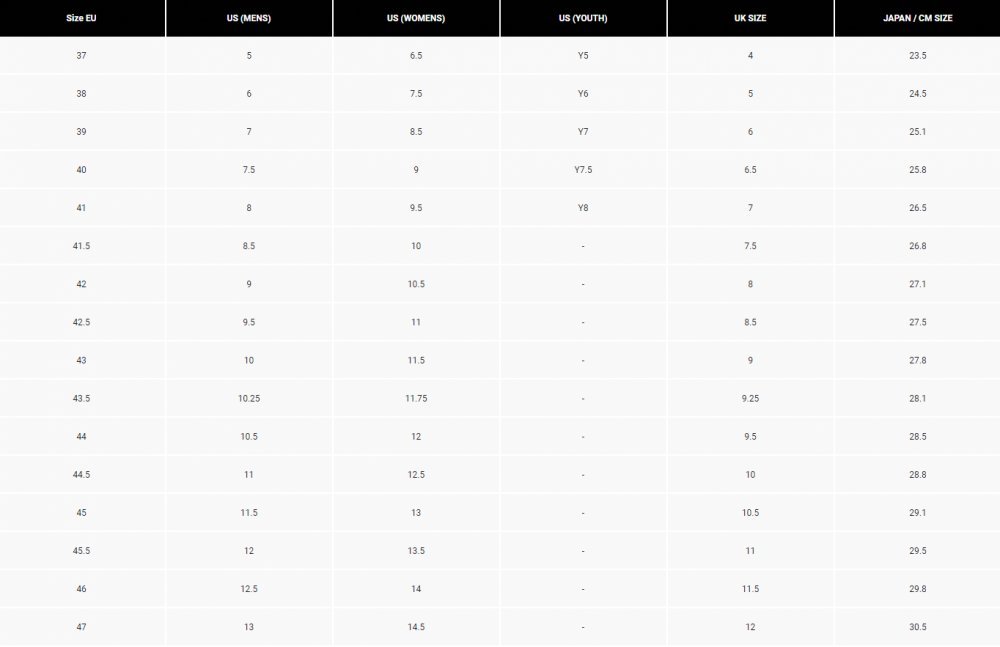Click US mens size 12.5 cell
Viewport: 1000px width, 647px height.
pos(249,589)
